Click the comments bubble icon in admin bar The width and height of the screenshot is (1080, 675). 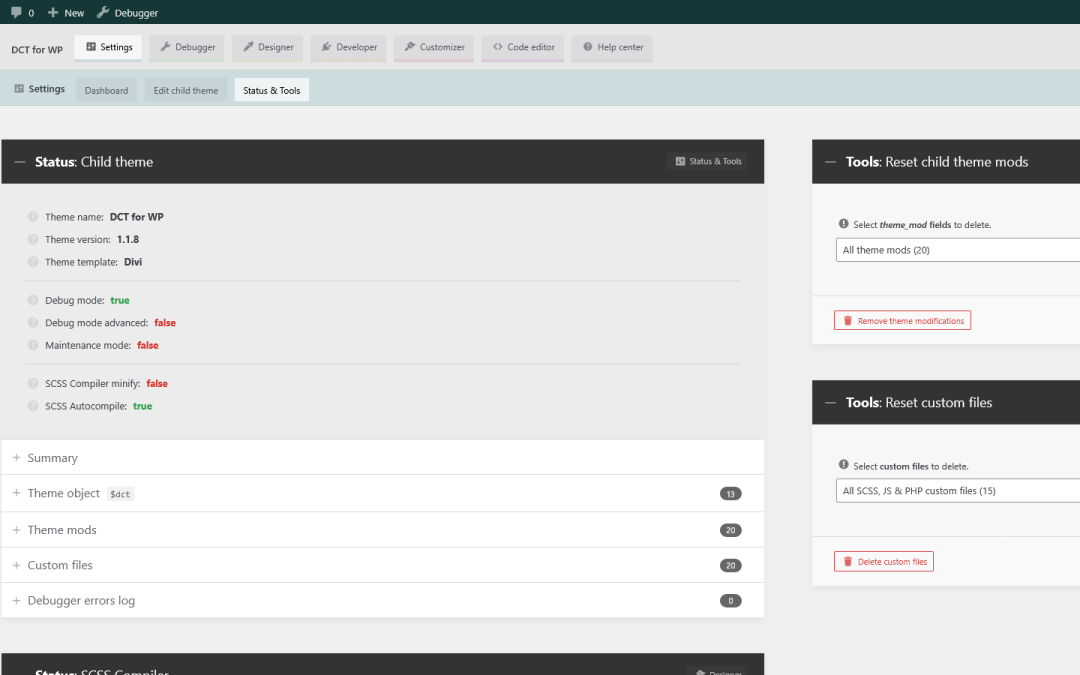point(17,12)
